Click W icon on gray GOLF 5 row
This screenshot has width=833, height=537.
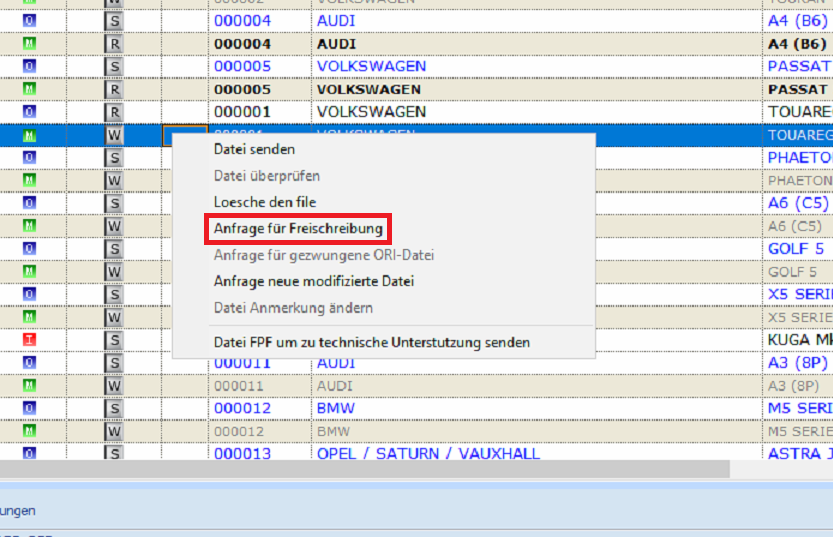[114, 272]
